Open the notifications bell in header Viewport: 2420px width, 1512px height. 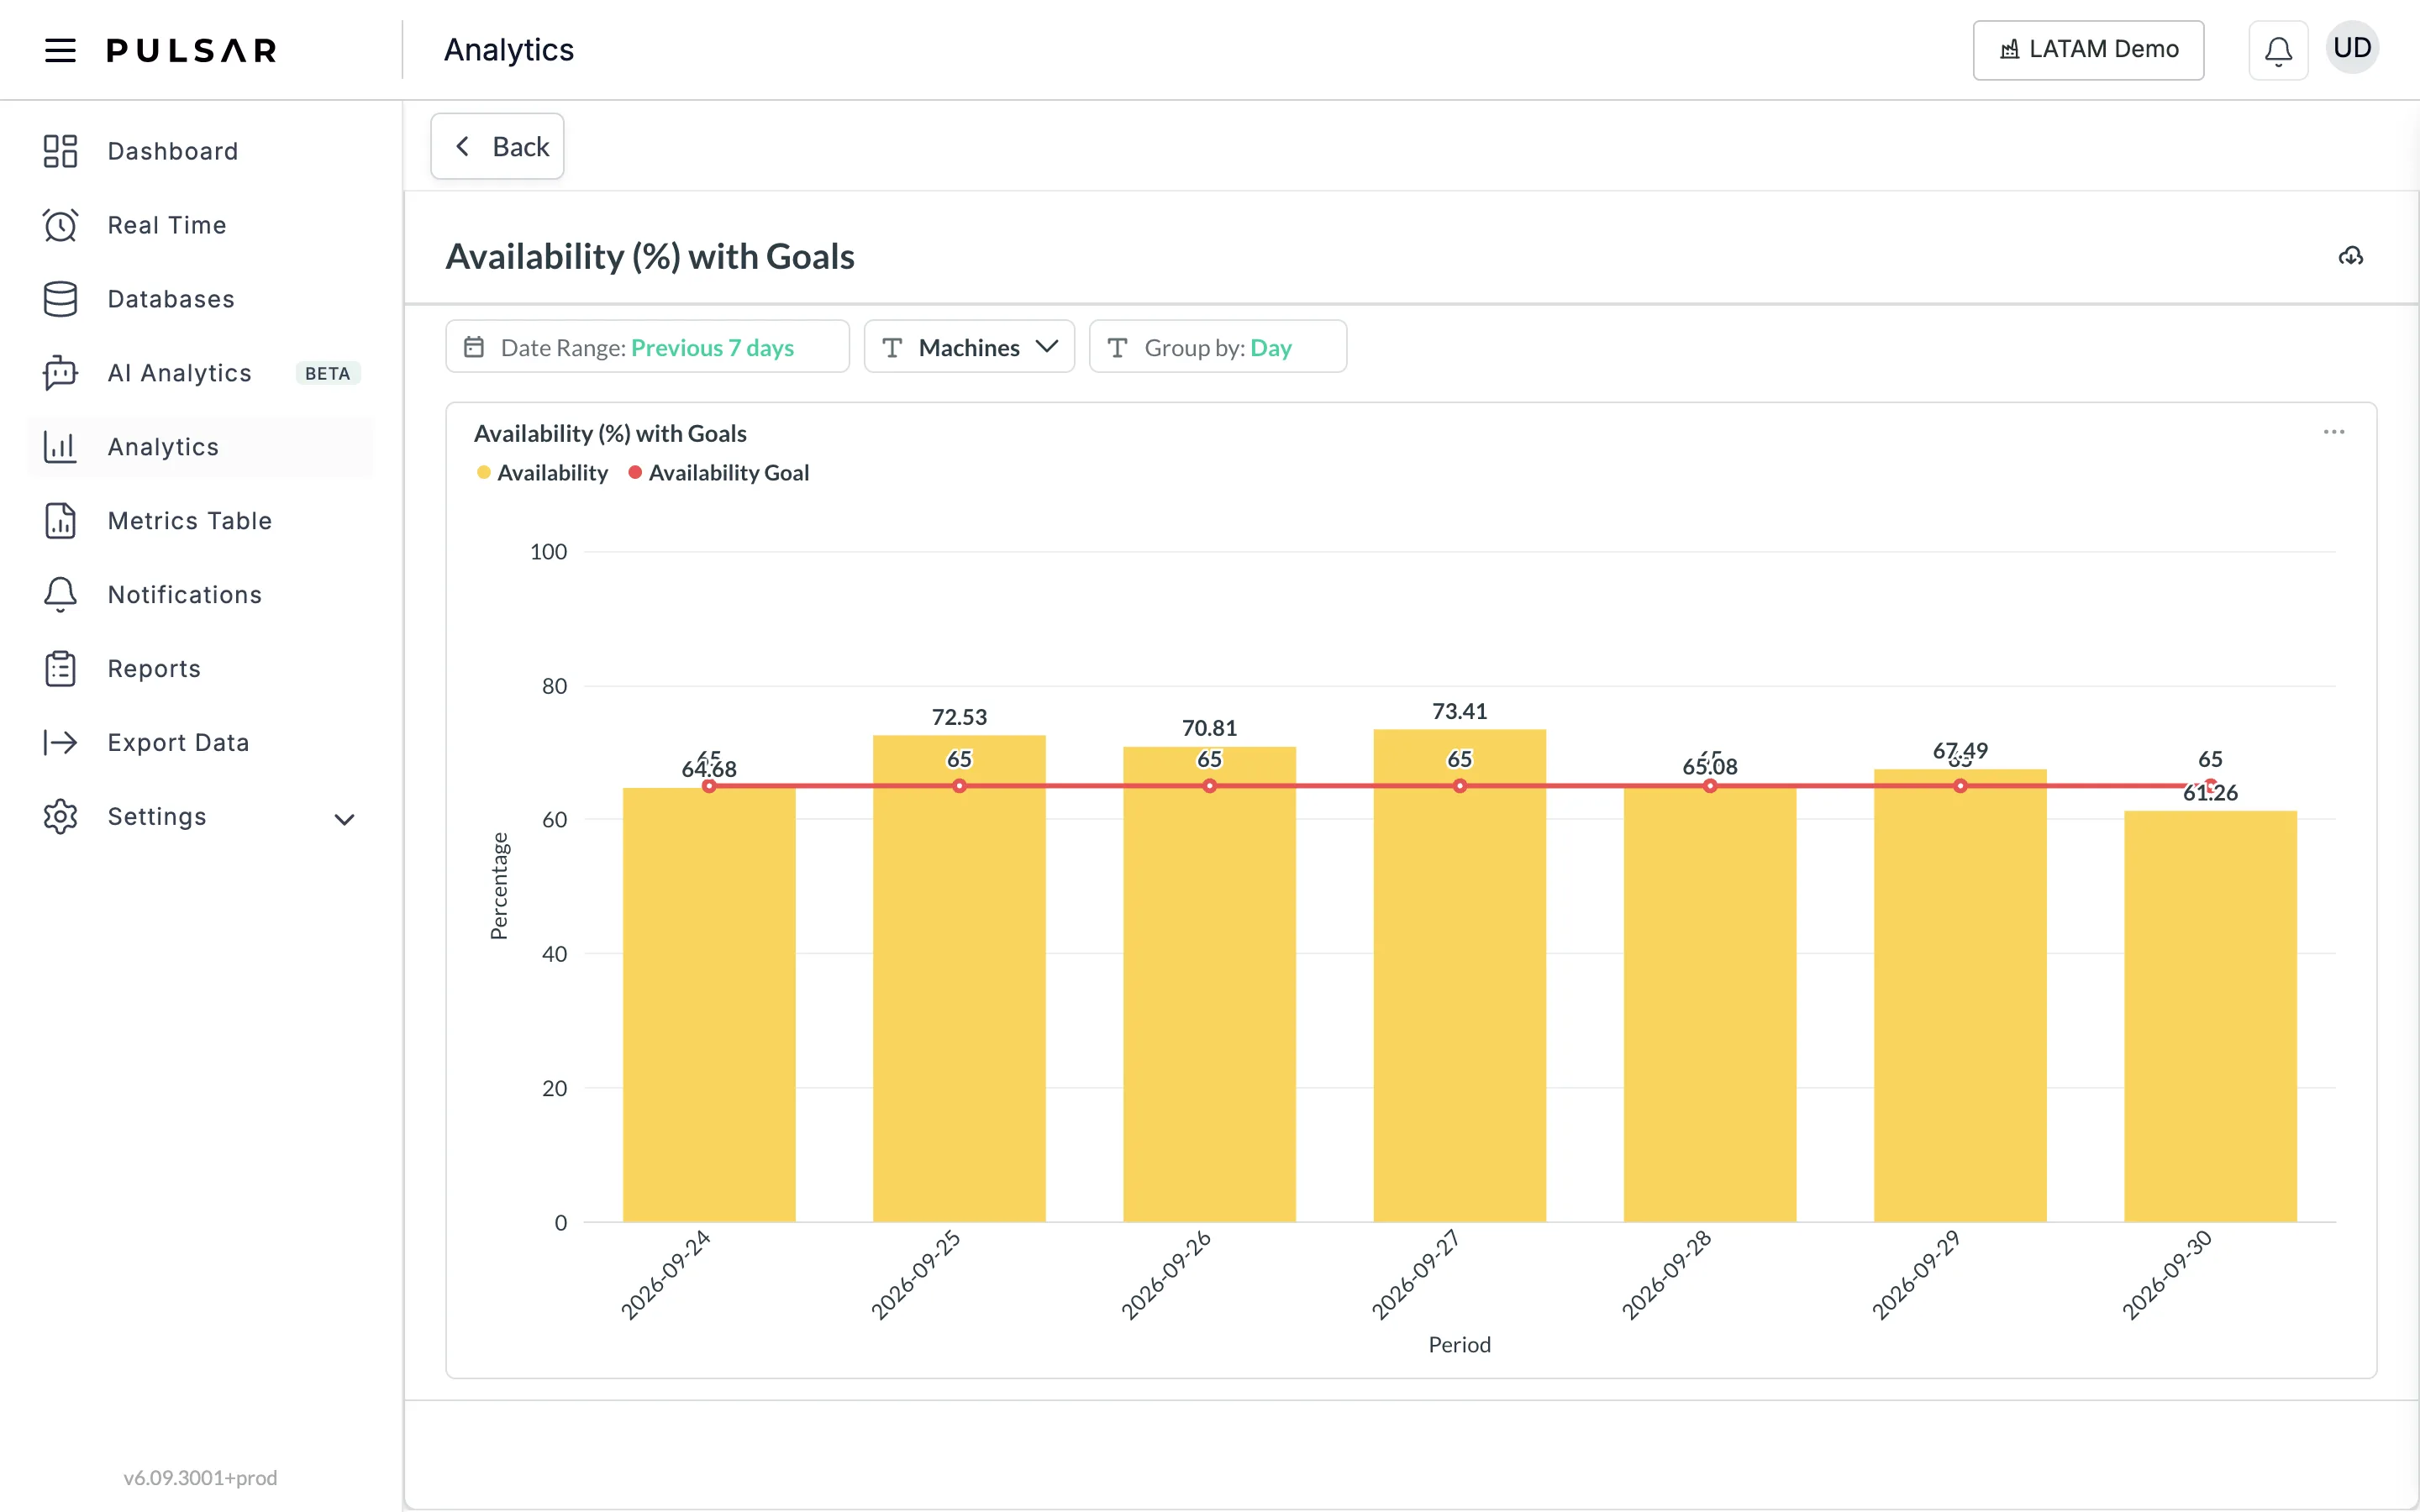tap(2278, 50)
